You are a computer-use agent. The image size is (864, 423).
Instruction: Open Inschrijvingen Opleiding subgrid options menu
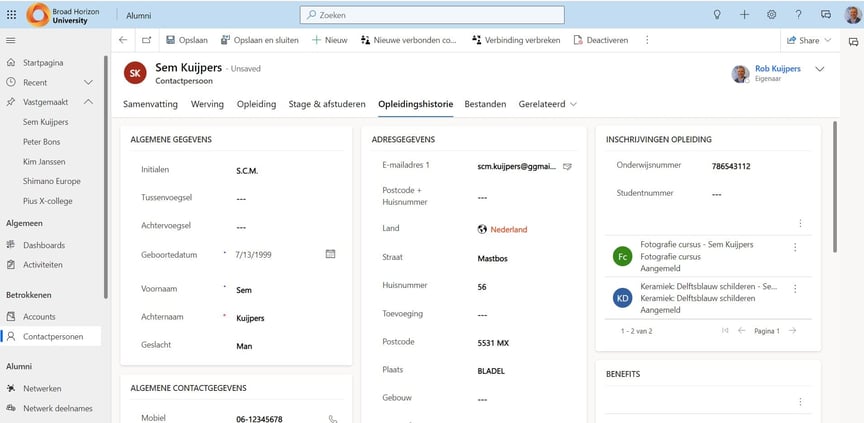[800, 223]
